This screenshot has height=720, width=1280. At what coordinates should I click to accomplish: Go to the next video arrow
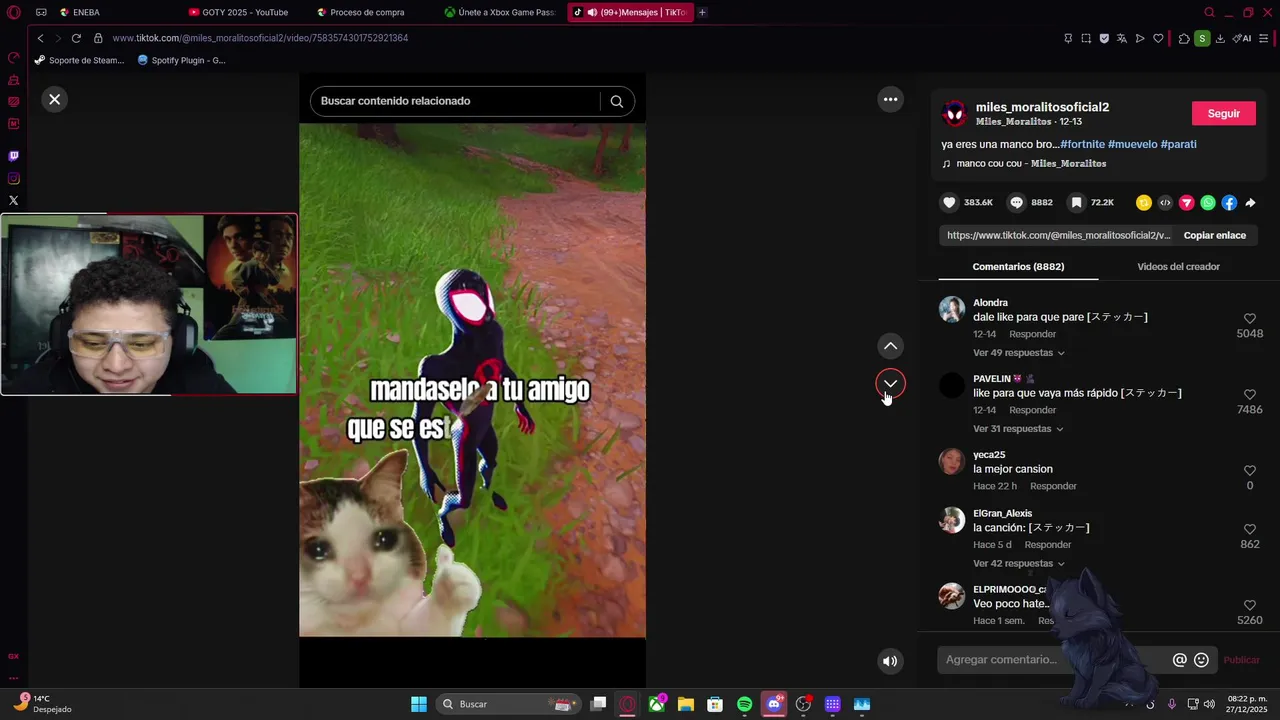click(x=890, y=383)
